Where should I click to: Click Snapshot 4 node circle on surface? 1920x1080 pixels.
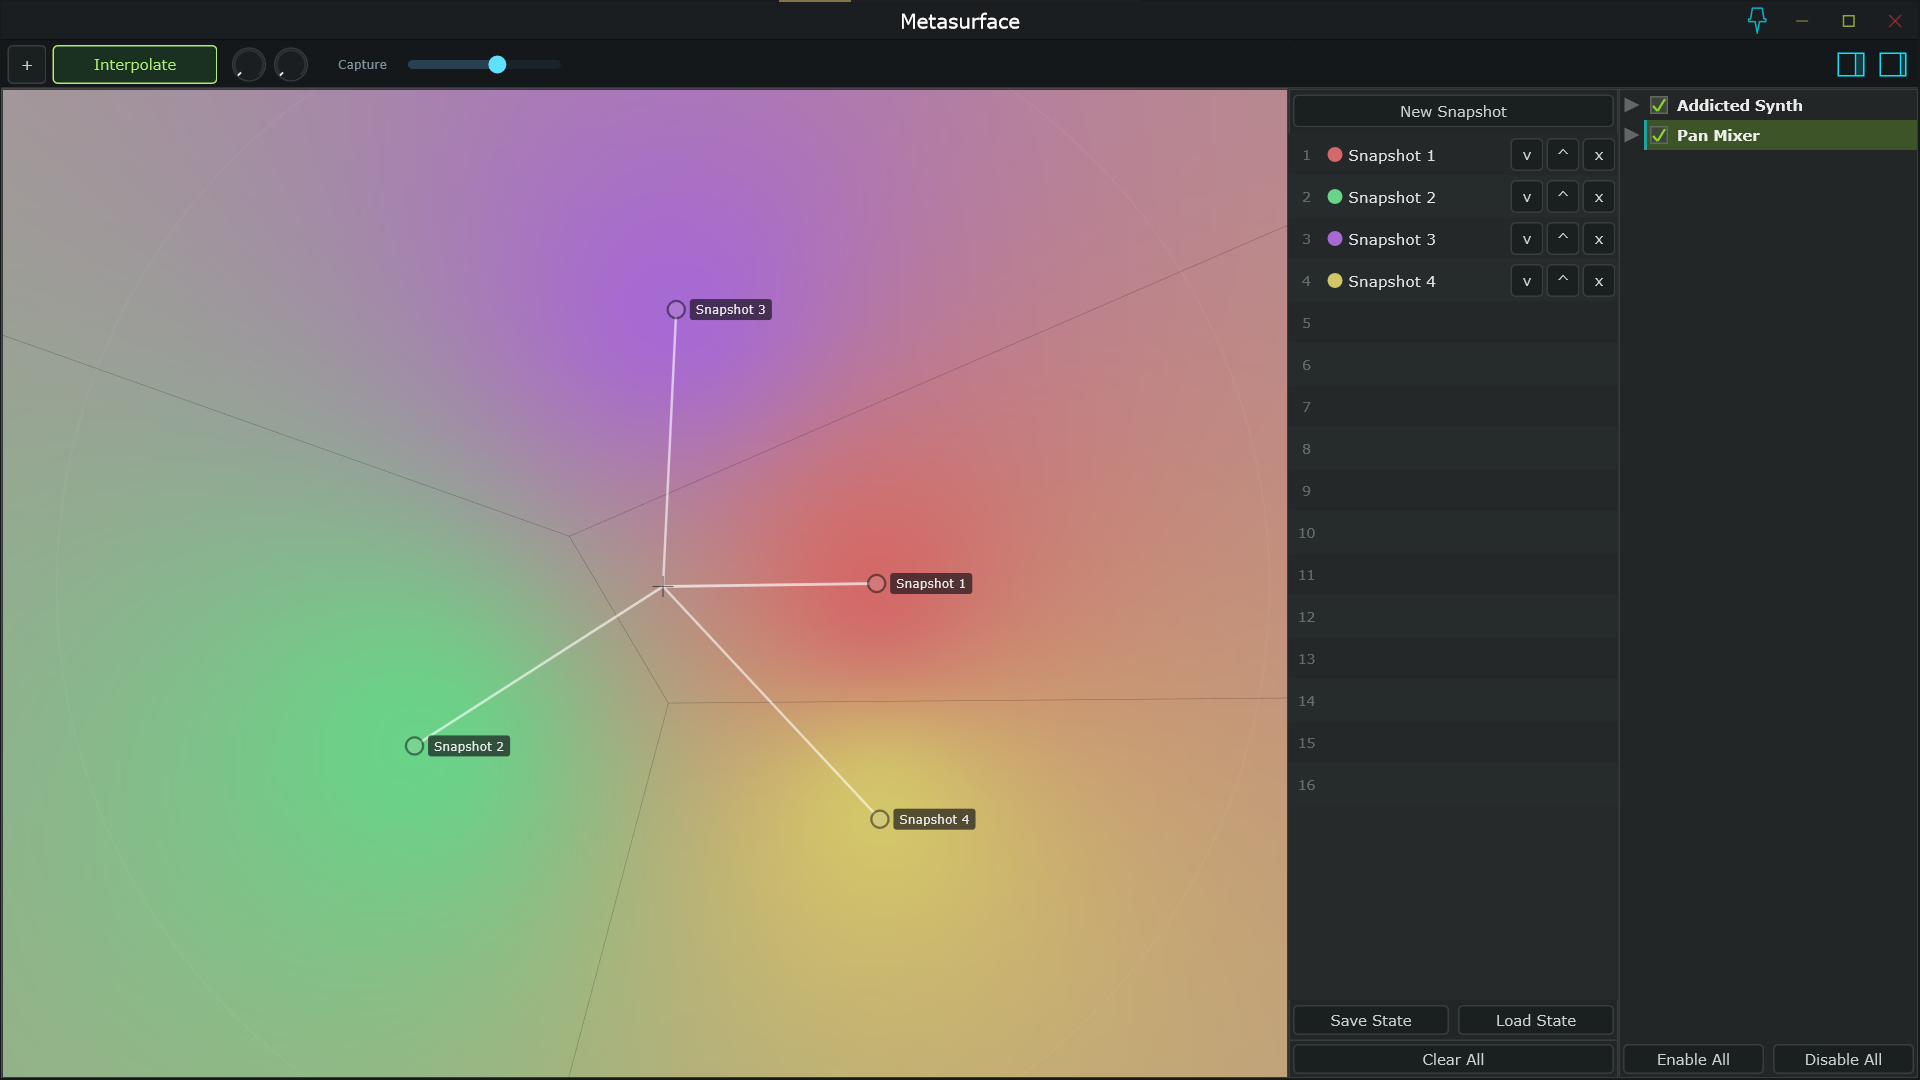tap(879, 820)
